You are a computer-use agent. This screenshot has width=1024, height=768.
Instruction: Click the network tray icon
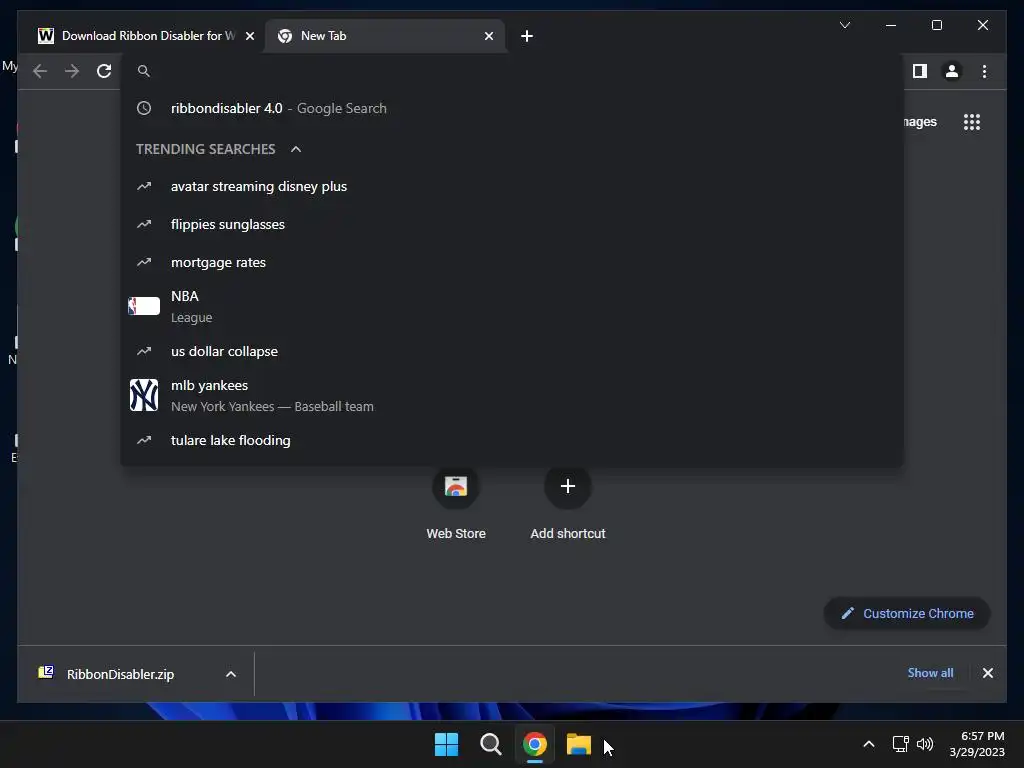click(x=901, y=744)
